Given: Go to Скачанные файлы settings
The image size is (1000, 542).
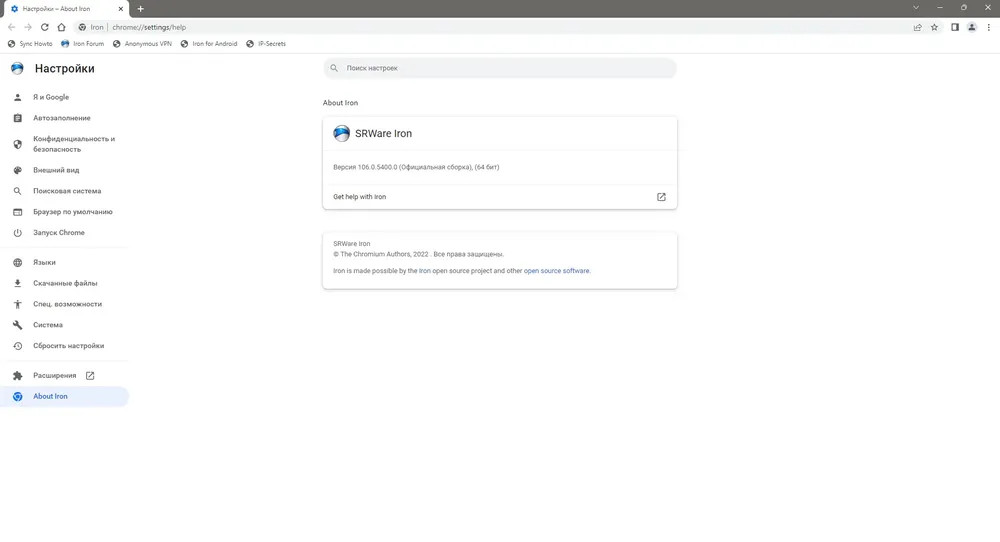Looking at the screenshot, I should (64, 283).
